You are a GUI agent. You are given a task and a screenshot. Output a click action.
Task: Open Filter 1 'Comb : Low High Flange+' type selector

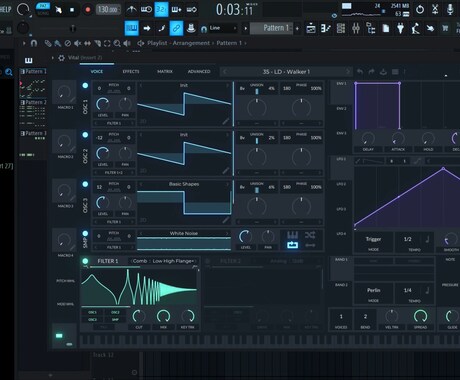pyautogui.click(x=164, y=261)
